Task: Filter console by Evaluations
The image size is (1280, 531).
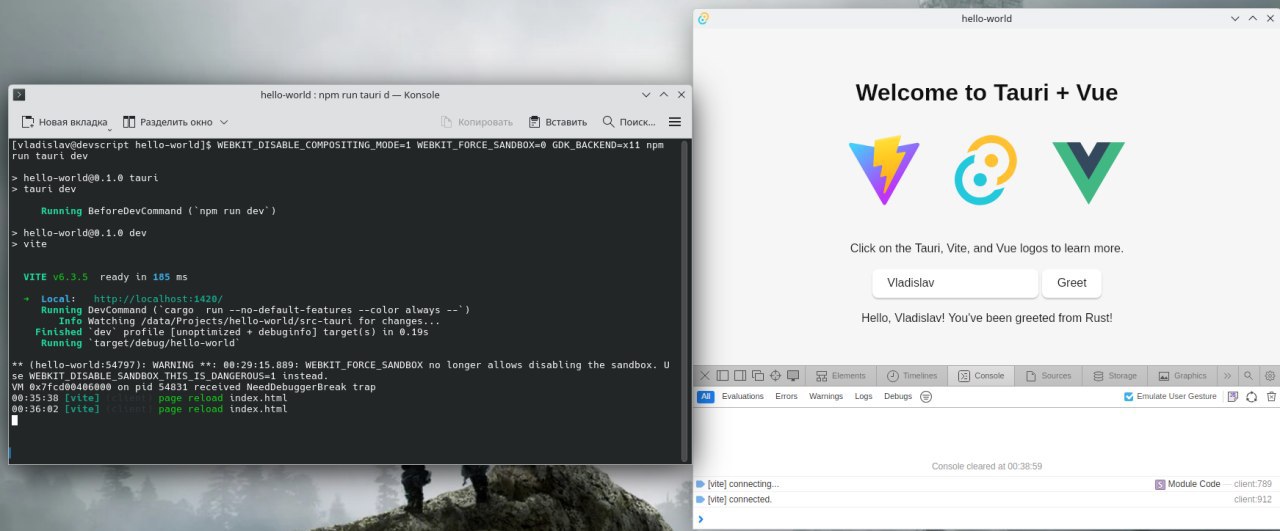Action: pyautogui.click(x=742, y=396)
